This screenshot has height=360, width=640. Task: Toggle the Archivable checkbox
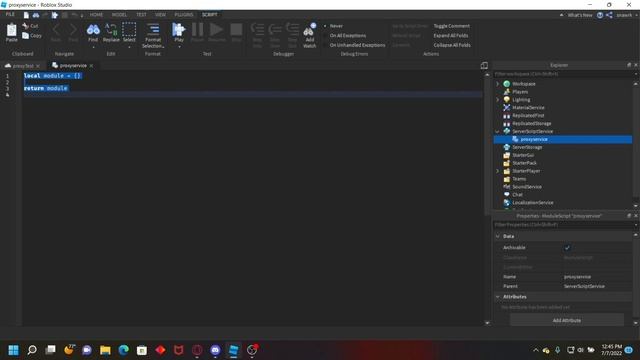[x=567, y=247]
